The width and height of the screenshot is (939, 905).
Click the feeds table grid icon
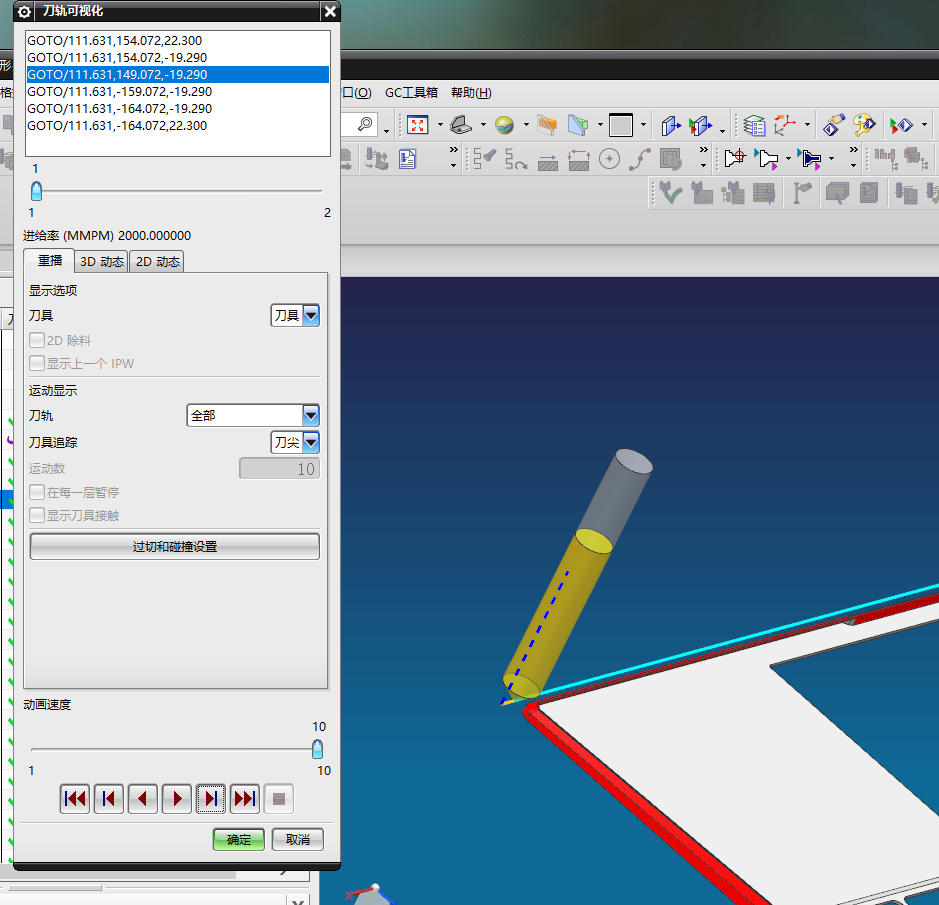(x=764, y=193)
